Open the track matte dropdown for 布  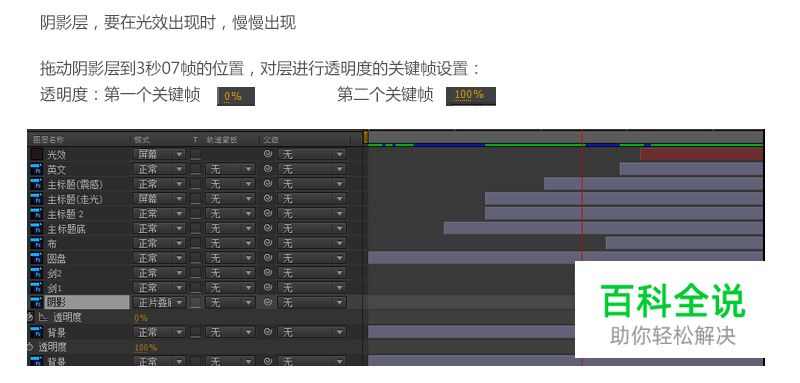coord(230,243)
